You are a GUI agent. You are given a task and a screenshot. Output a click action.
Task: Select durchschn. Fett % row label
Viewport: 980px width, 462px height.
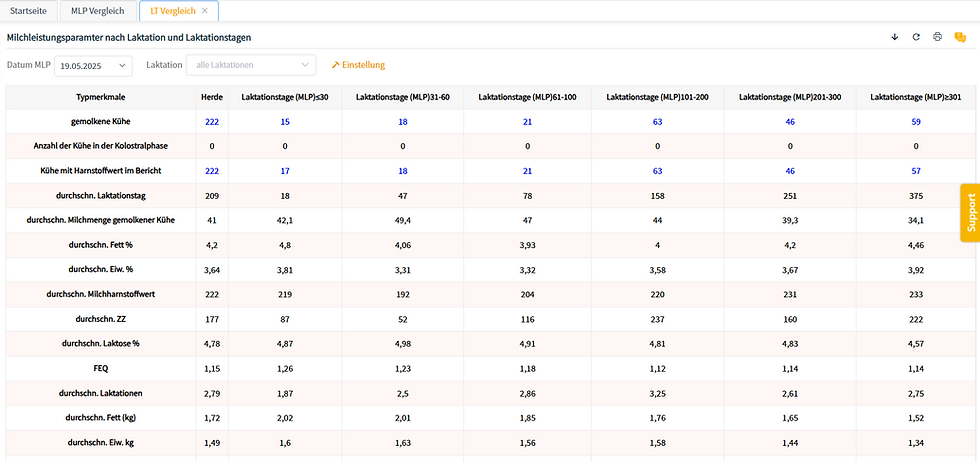pos(101,245)
